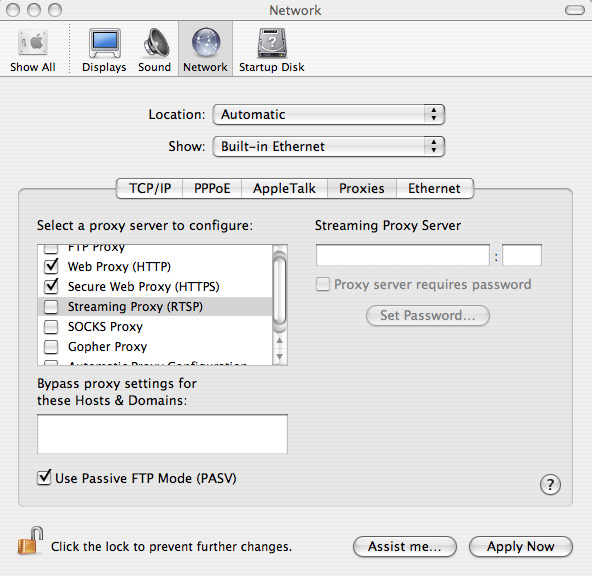The width and height of the screenshot is (592, 576).
Task: Click the bypass Hosts & Domains text box
Action: (162, 434)
